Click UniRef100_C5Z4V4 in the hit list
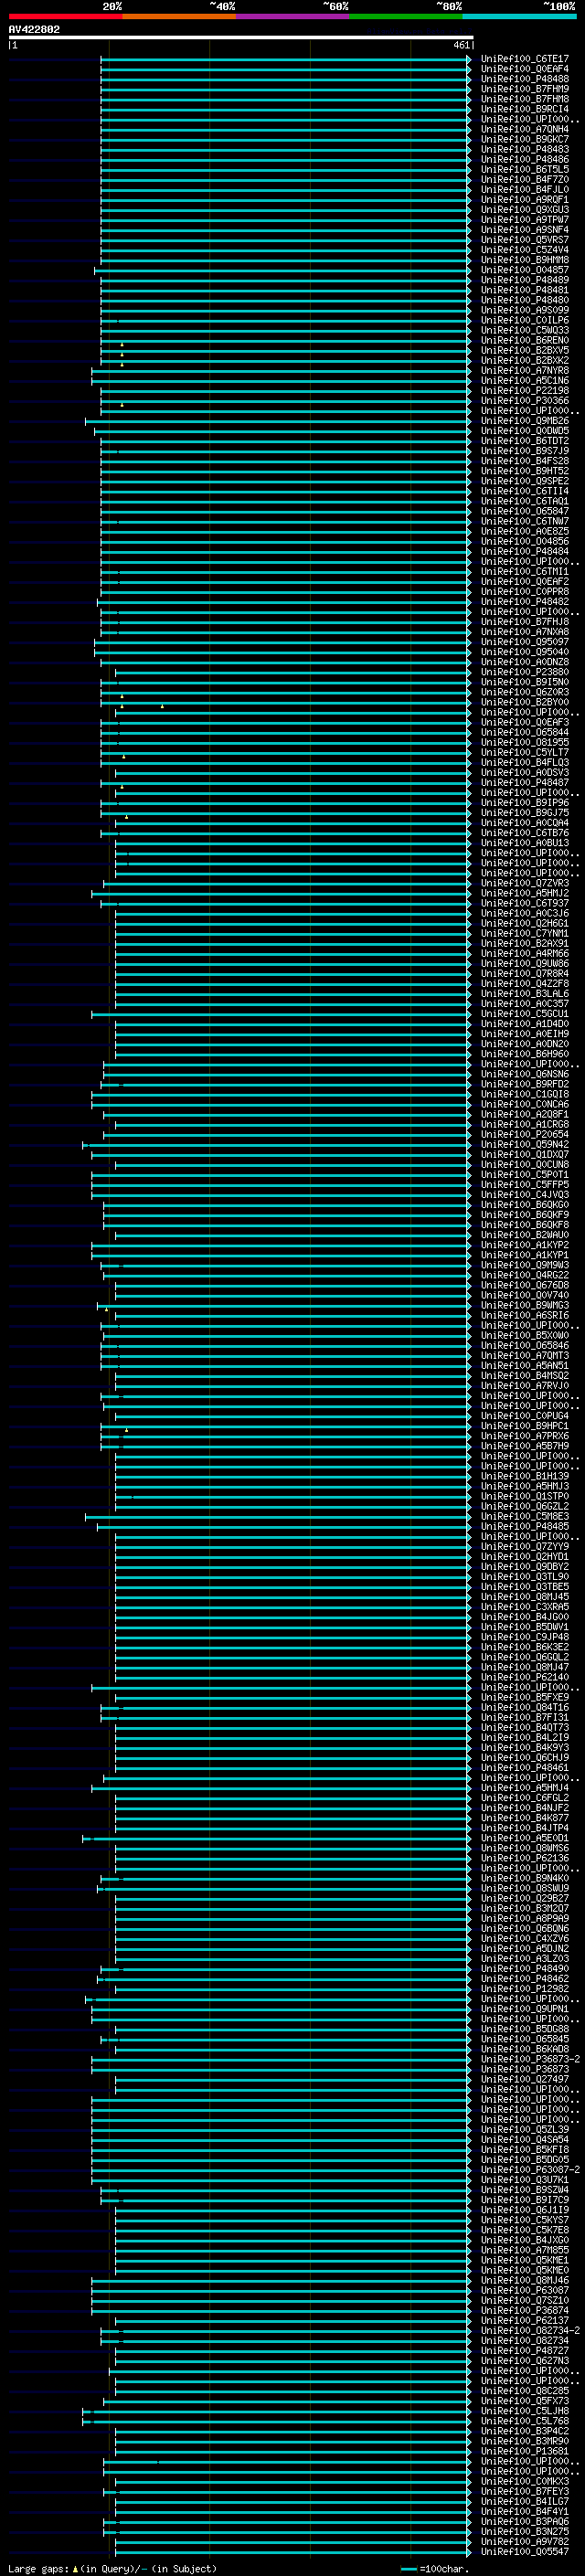 [x=524, y=250]
